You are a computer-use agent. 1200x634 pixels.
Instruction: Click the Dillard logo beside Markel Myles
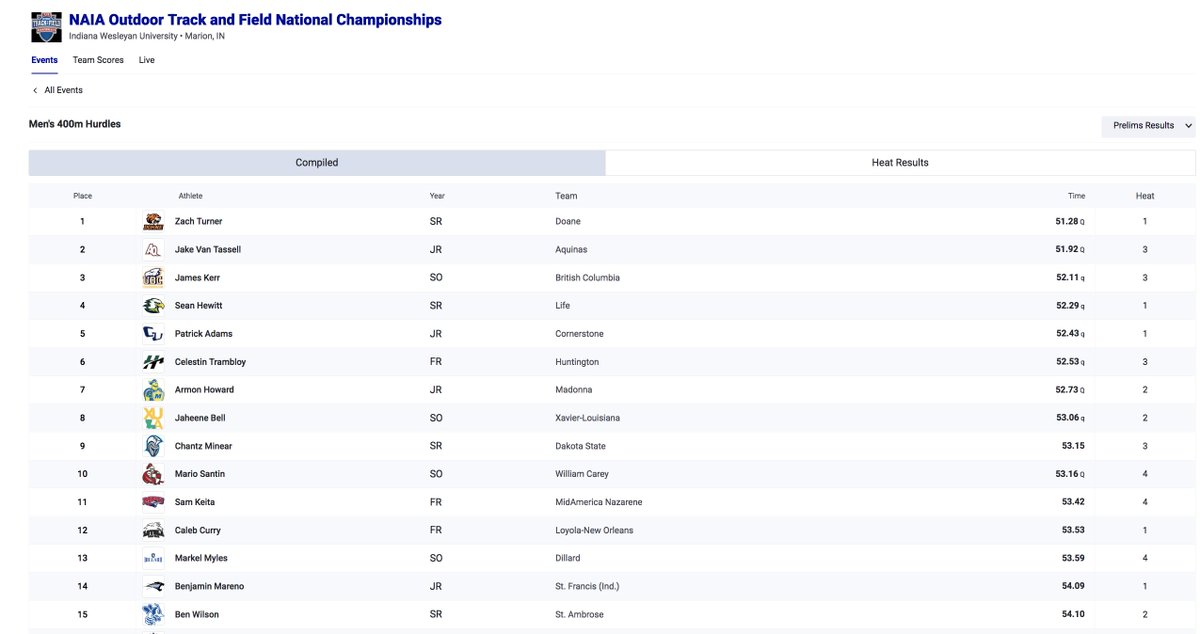(153, 558)
